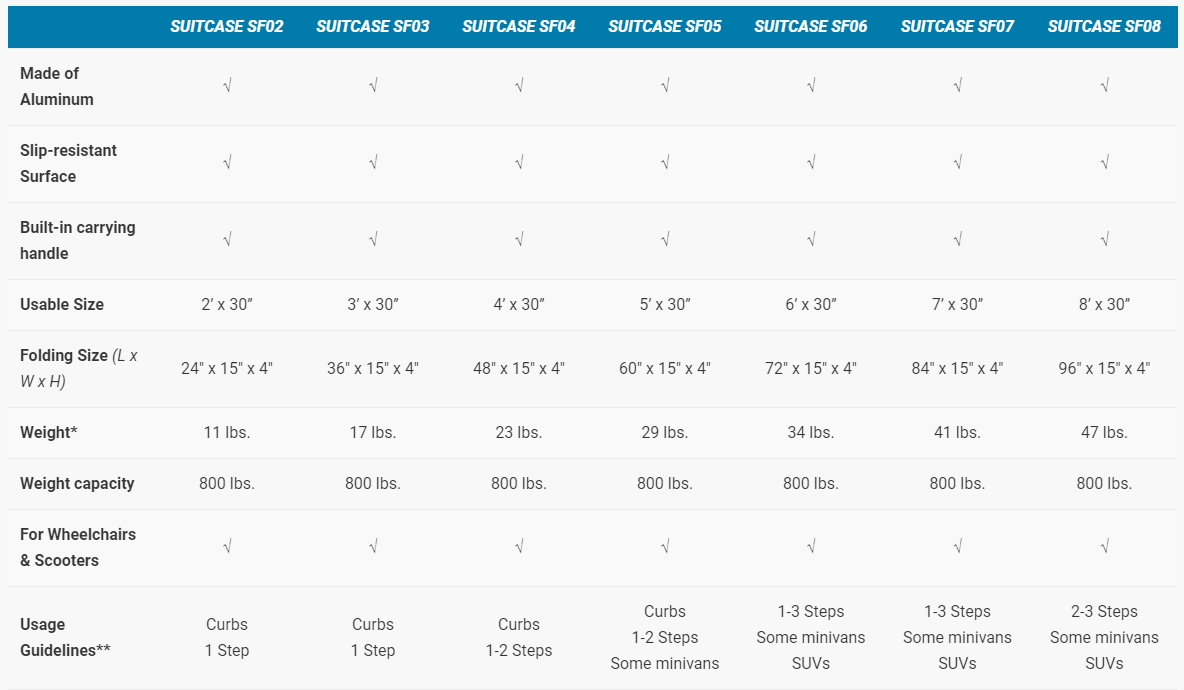Click the SF04 usable size 4′ x 30″

(519, 304)
